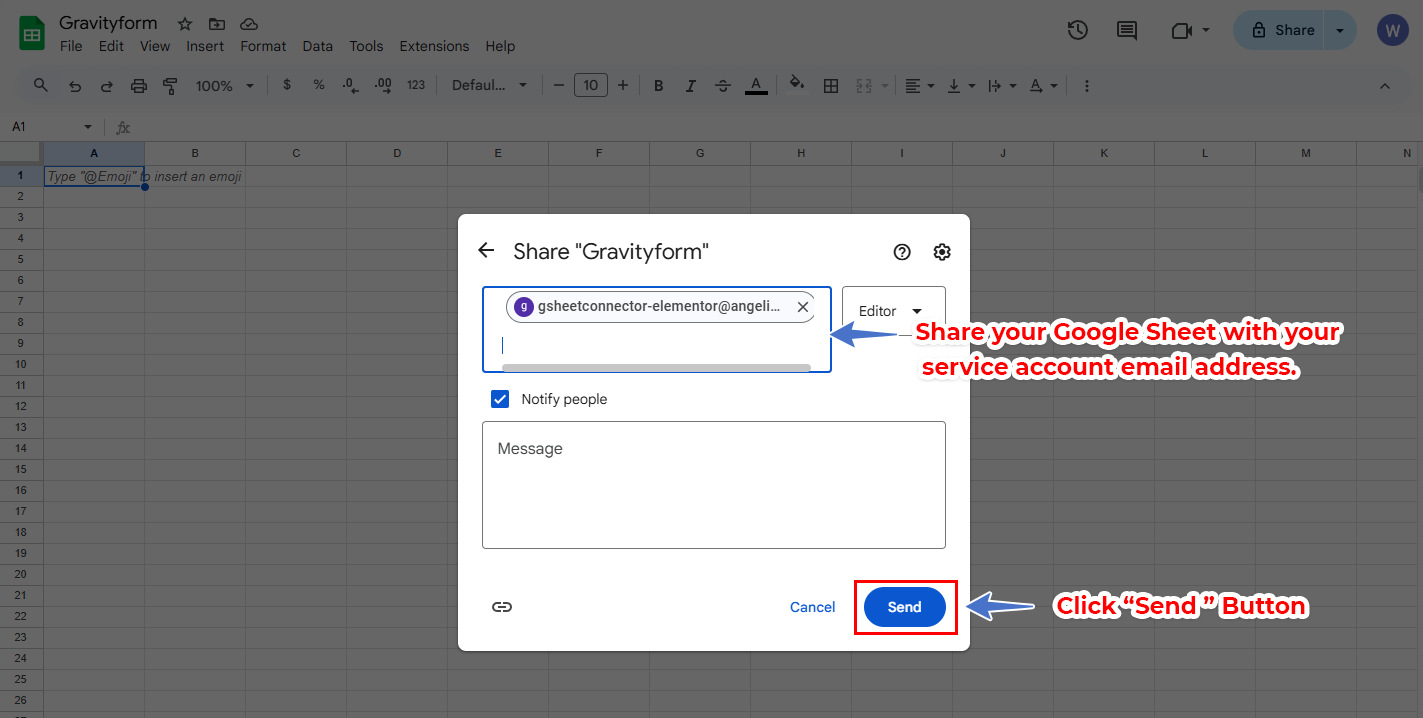Uncheck the Notify people checkbox
The width and height of the screenshot is (1423, 718).
(x=500, y=399)
